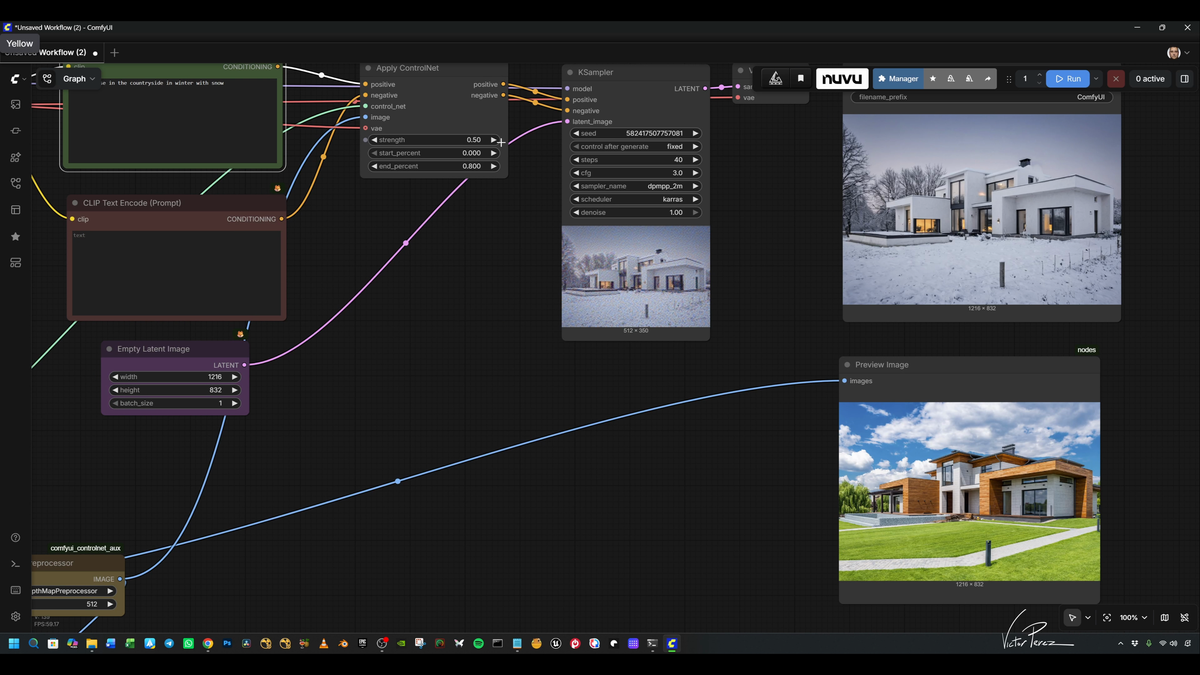Collapse the Empty Latent Image node dot

108,349
